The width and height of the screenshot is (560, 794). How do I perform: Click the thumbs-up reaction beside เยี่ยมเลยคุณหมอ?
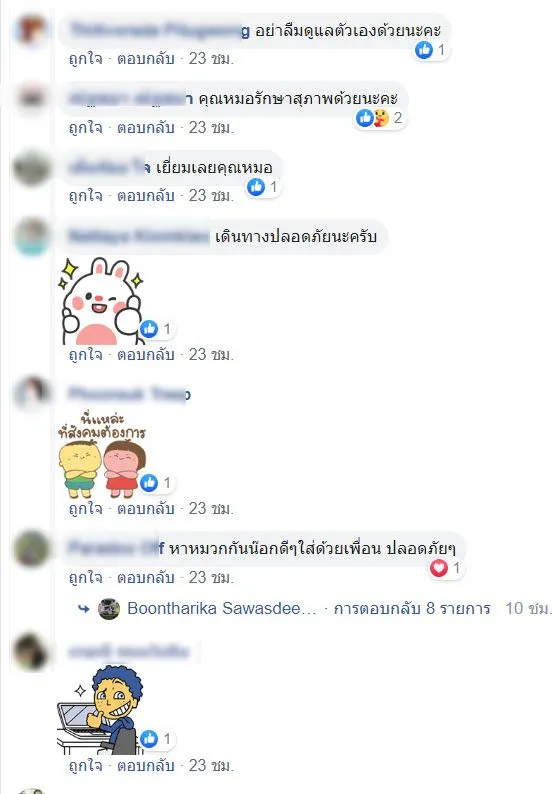pos(256,187)
